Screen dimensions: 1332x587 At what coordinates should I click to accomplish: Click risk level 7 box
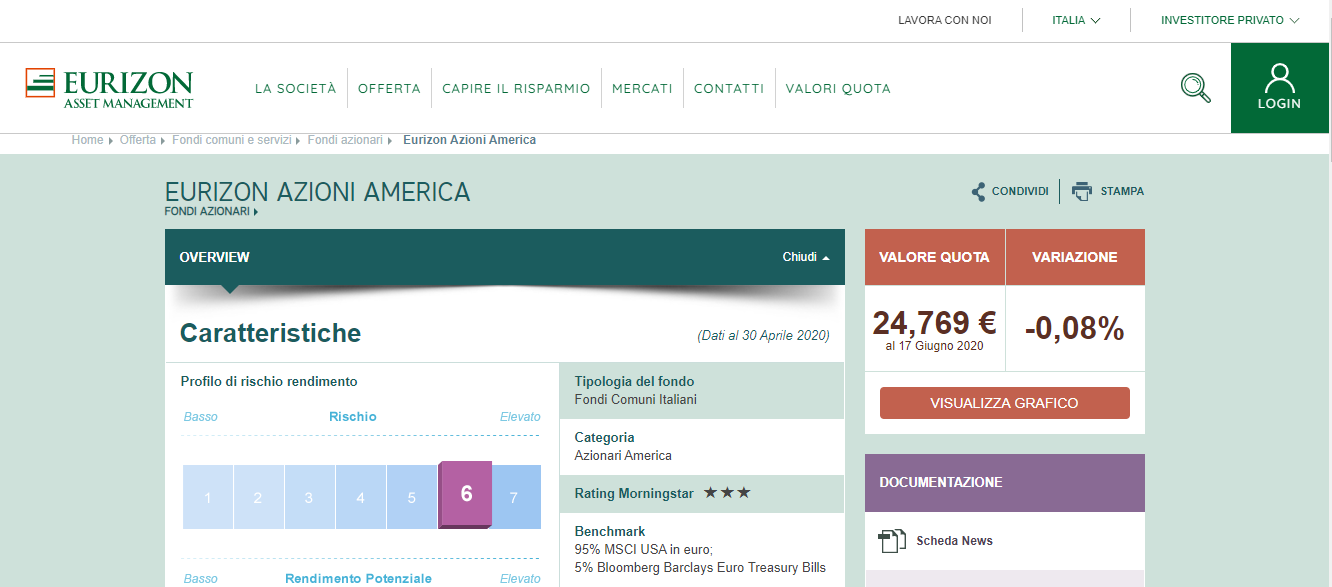point(515,497)
